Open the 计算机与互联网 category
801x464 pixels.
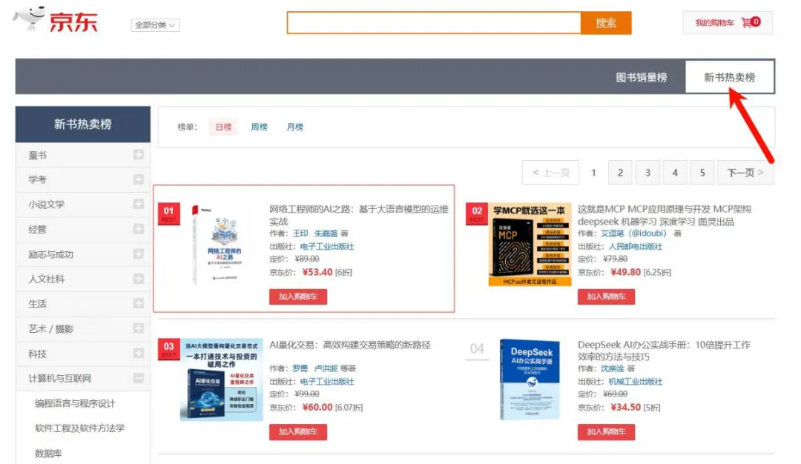60,378
